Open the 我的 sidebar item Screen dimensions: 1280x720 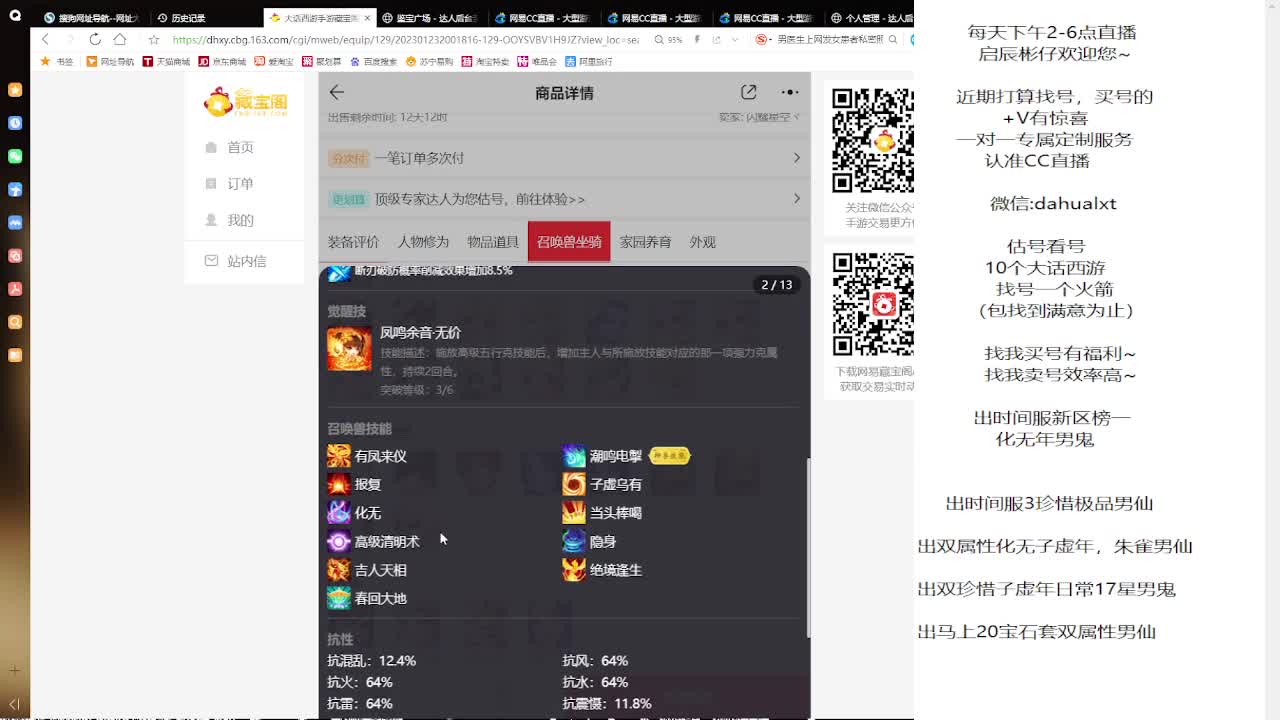[x=244, y=220]
